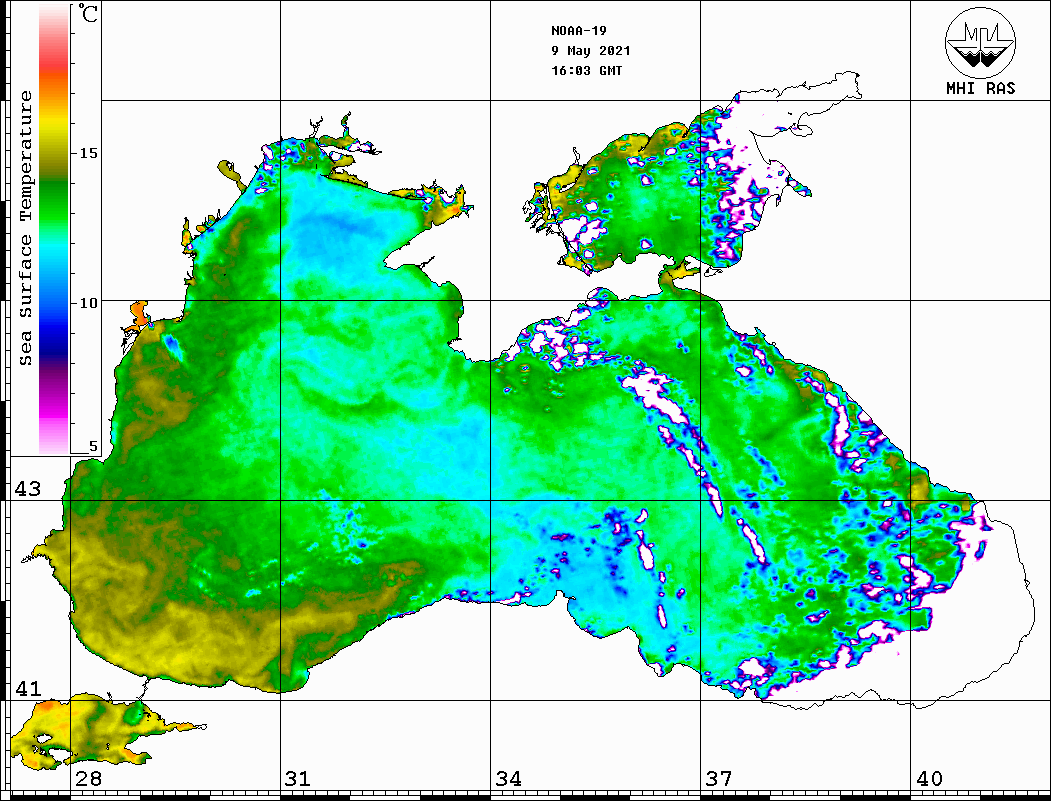The image size is (1051, 801).
Task: Click longitude label 34
Action: pos(509,779)
